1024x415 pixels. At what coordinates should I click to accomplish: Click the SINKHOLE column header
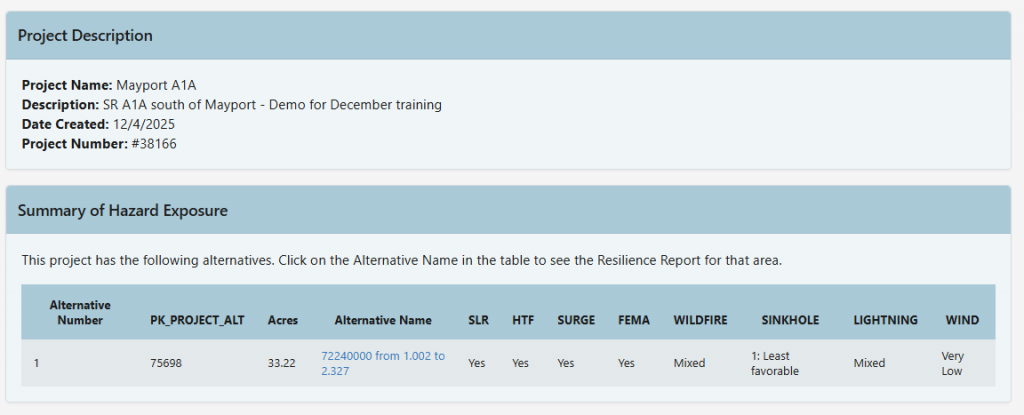click(790, 320)
